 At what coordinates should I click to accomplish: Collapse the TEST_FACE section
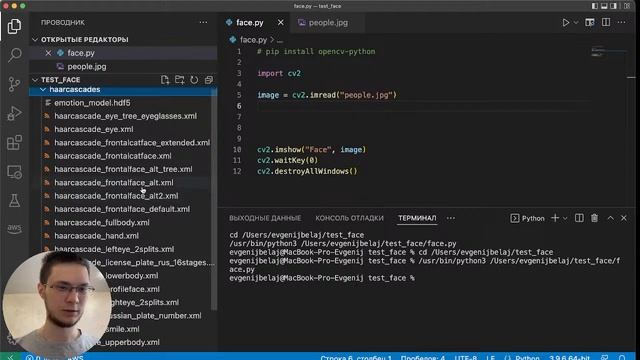pos(60,80)
